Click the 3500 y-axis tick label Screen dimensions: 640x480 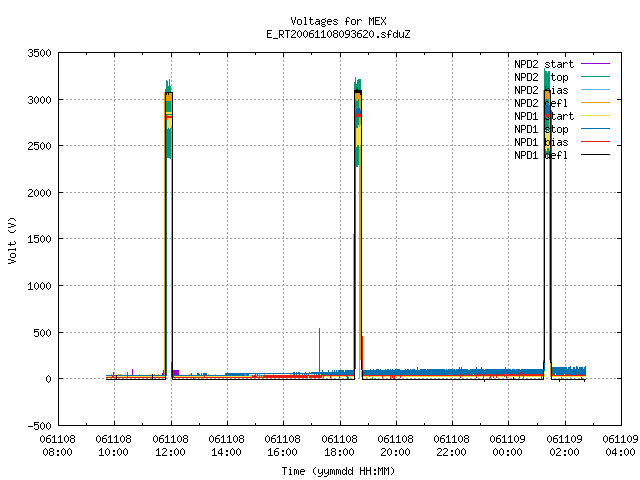(x=39, y=53)
